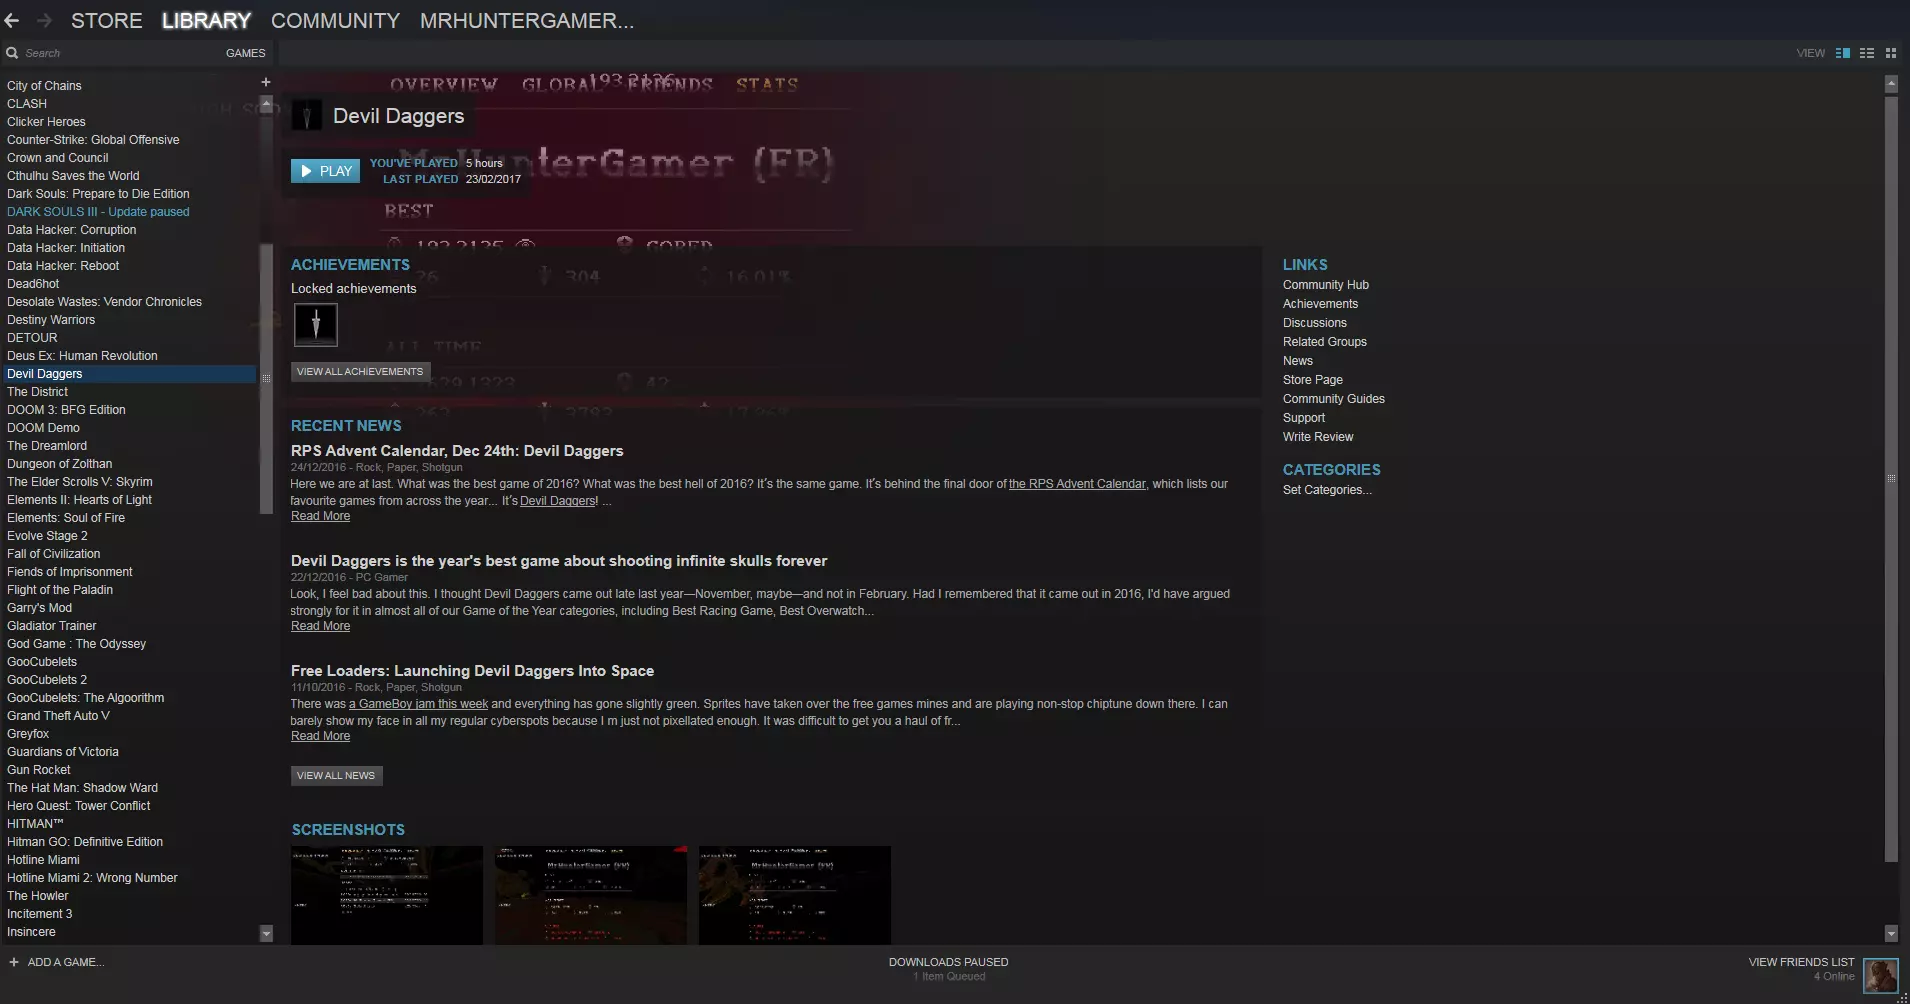
Task: Open the DOWNLOADS PAUSED status
Action: 949,962
